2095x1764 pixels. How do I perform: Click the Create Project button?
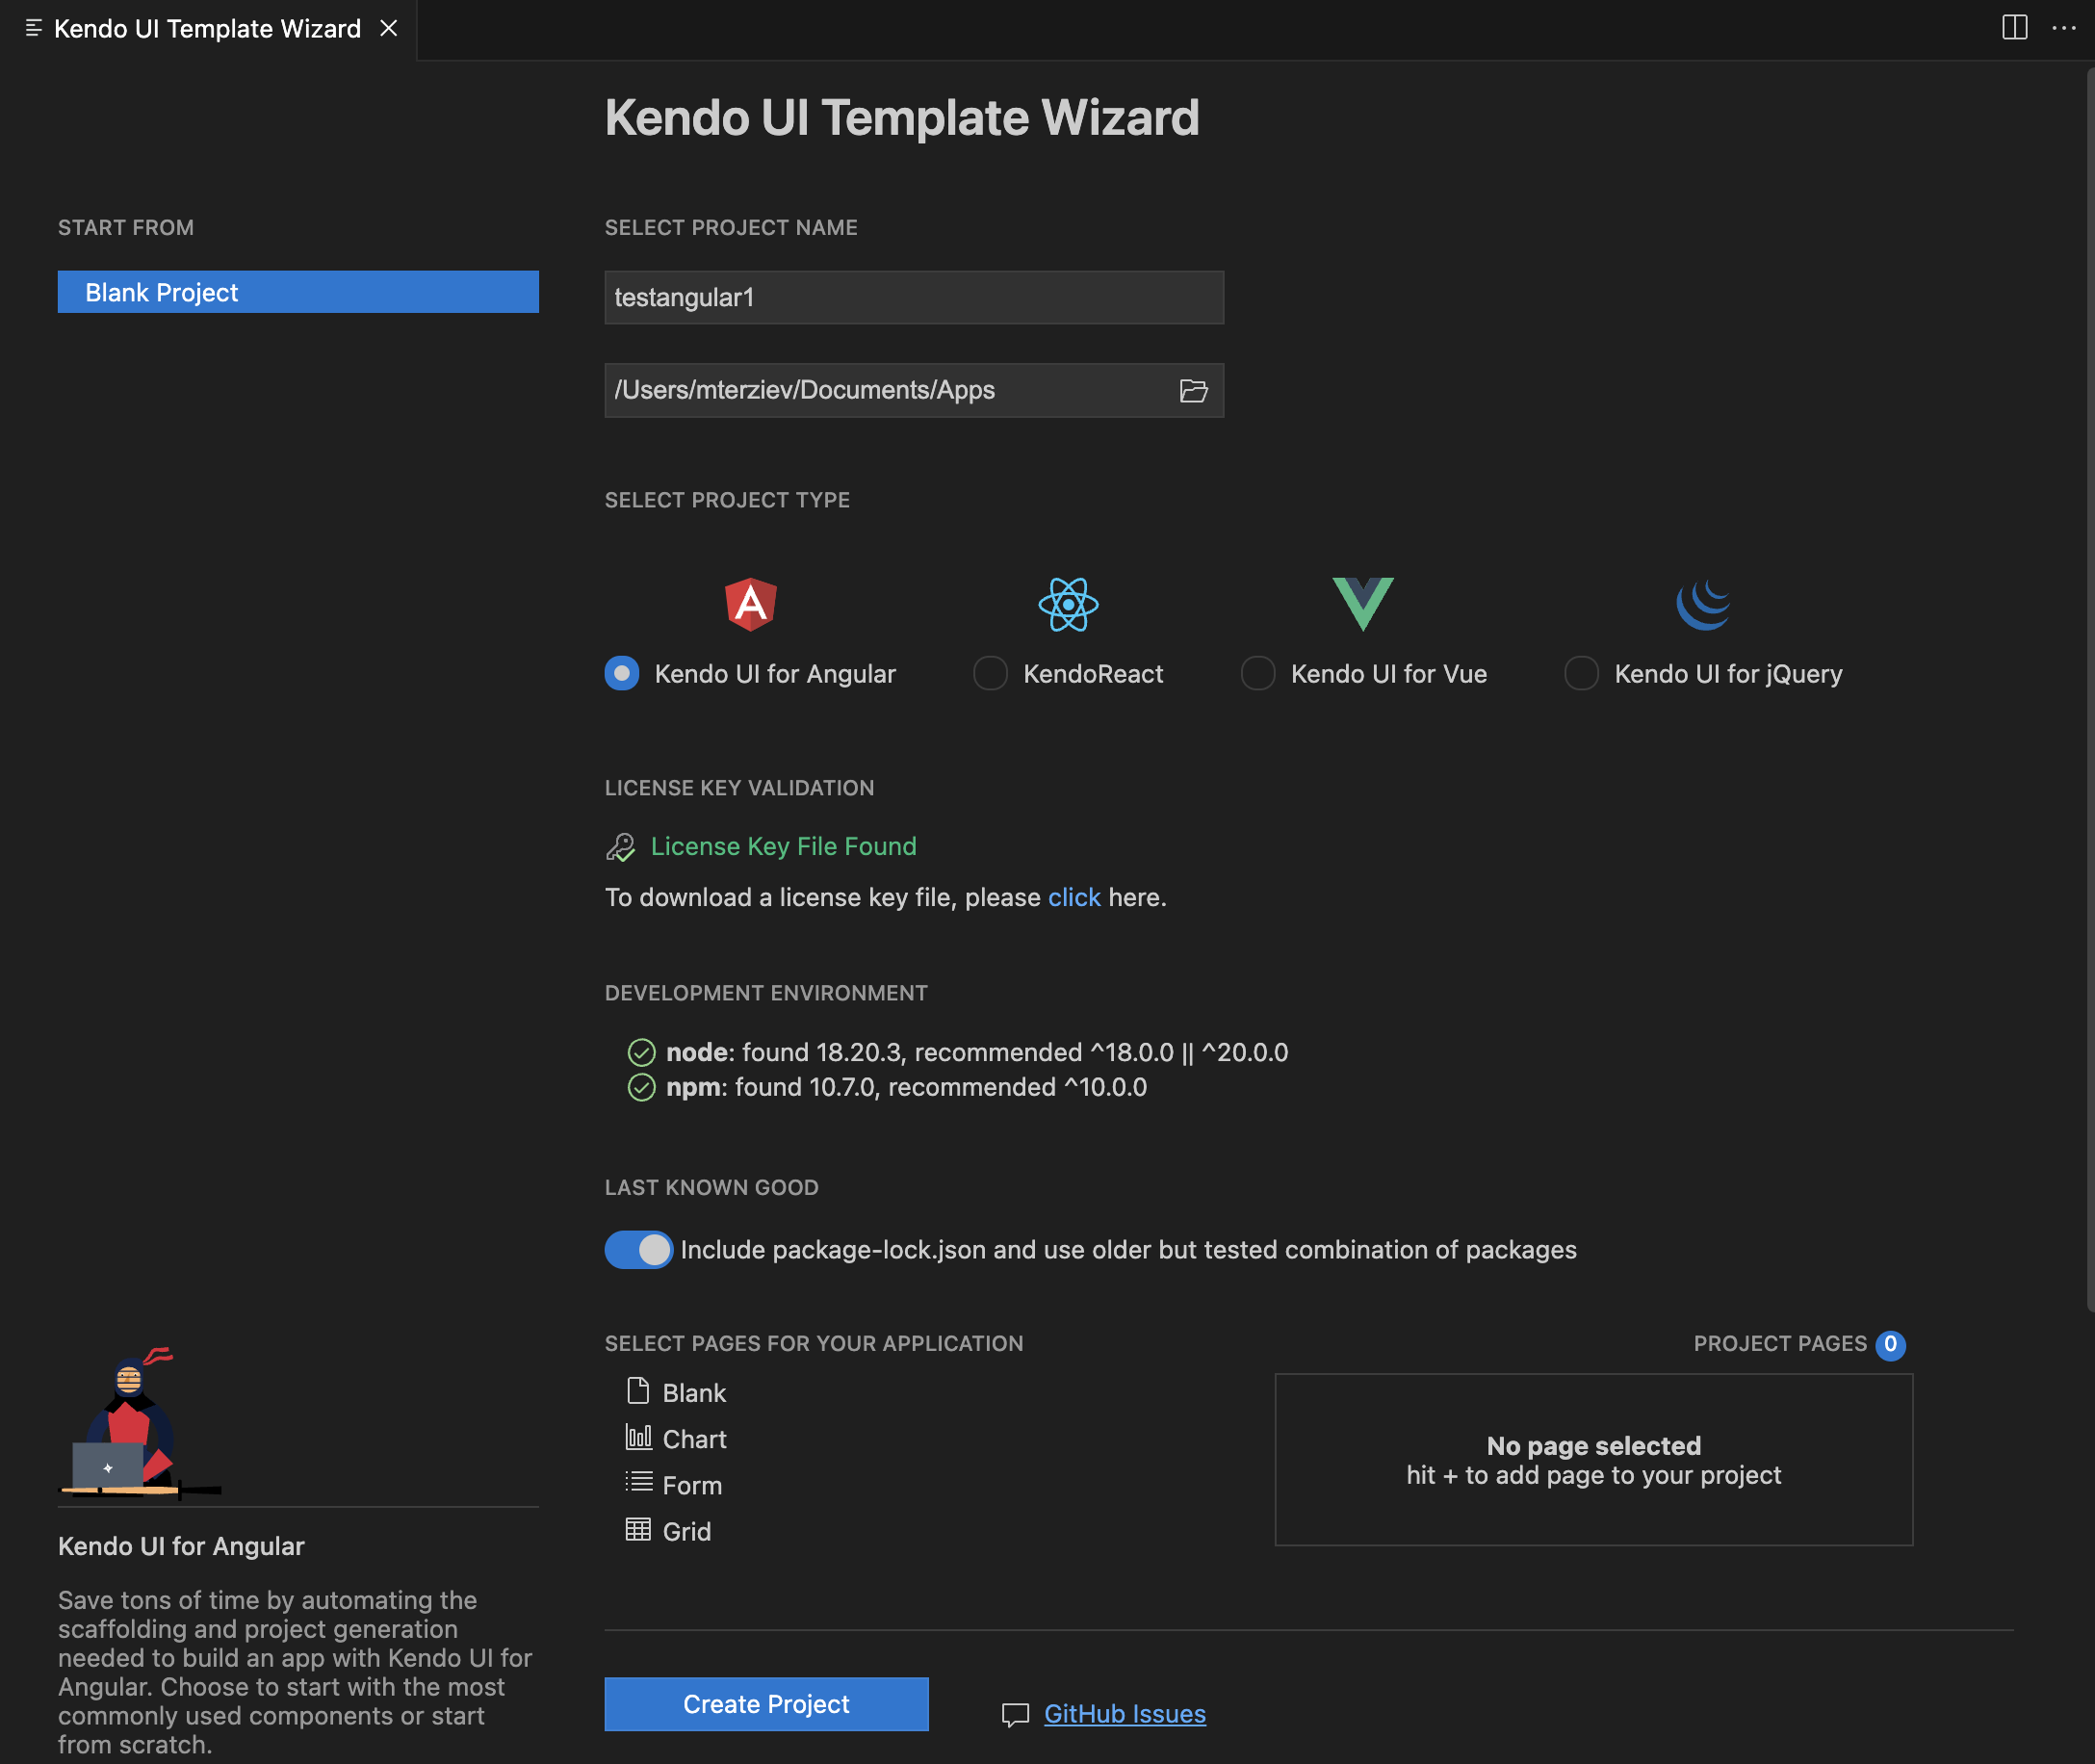765,1703
